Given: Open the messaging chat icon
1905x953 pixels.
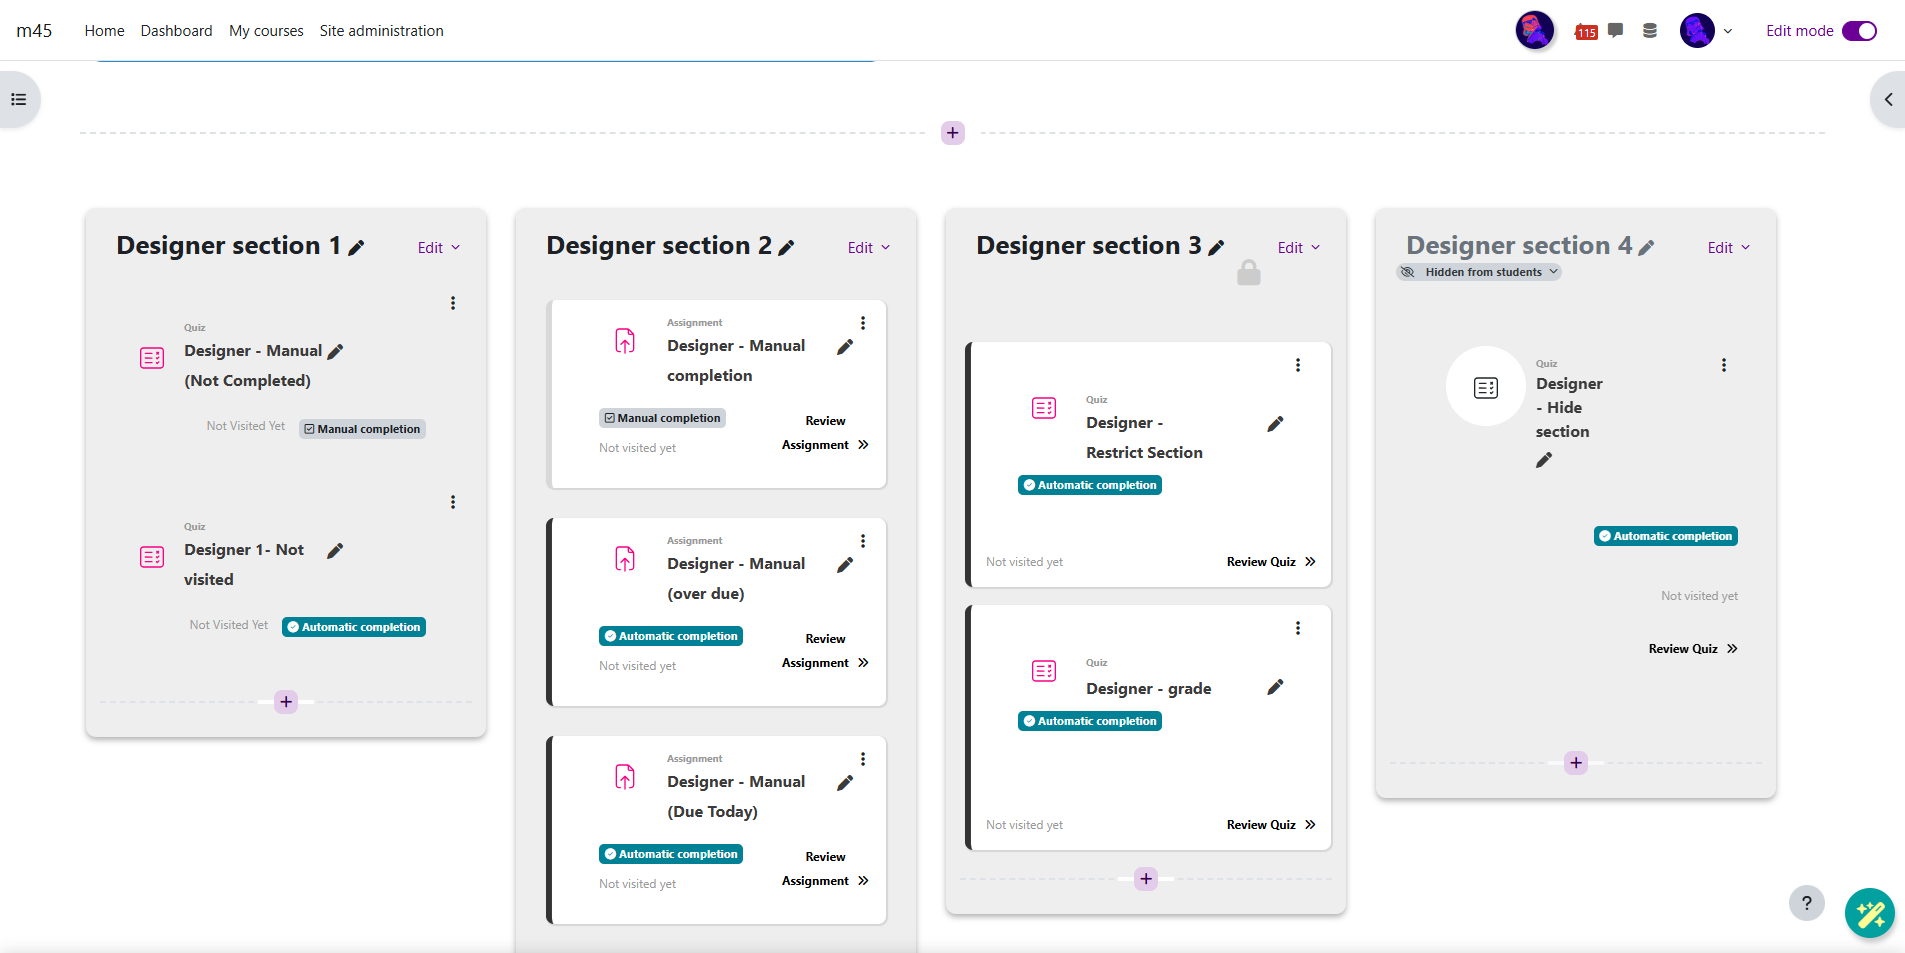Looking at the screenshot, I should click(x=1615, y=30).
